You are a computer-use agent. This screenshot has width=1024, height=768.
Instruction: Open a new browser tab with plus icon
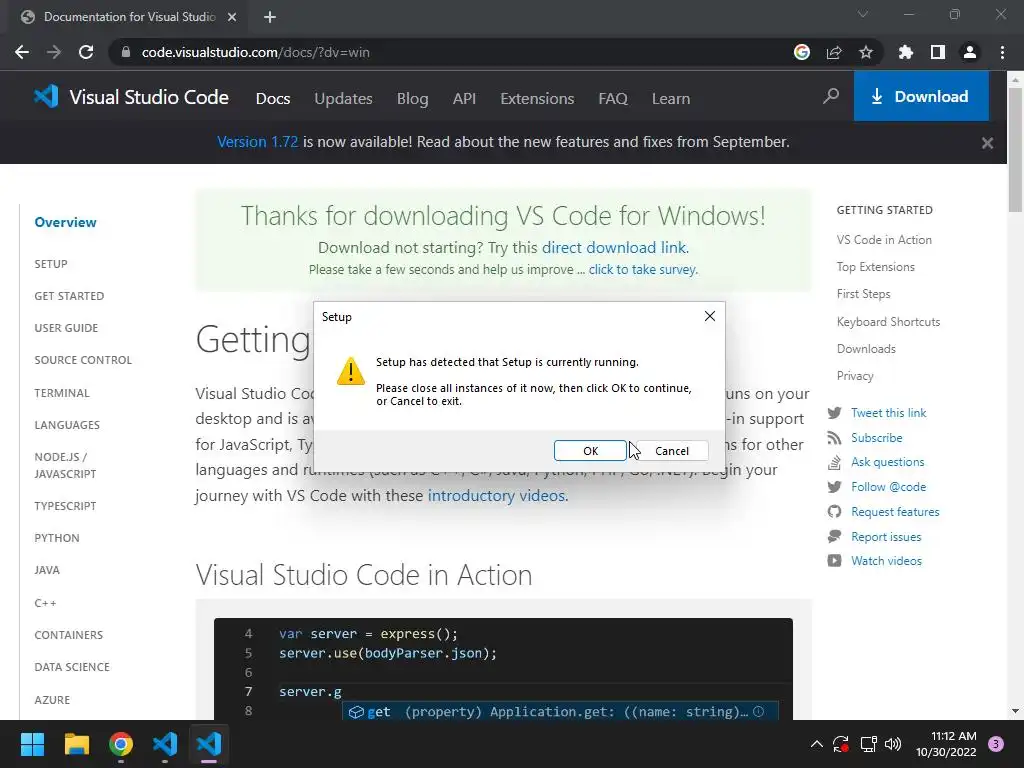click(x=270, y=17)
